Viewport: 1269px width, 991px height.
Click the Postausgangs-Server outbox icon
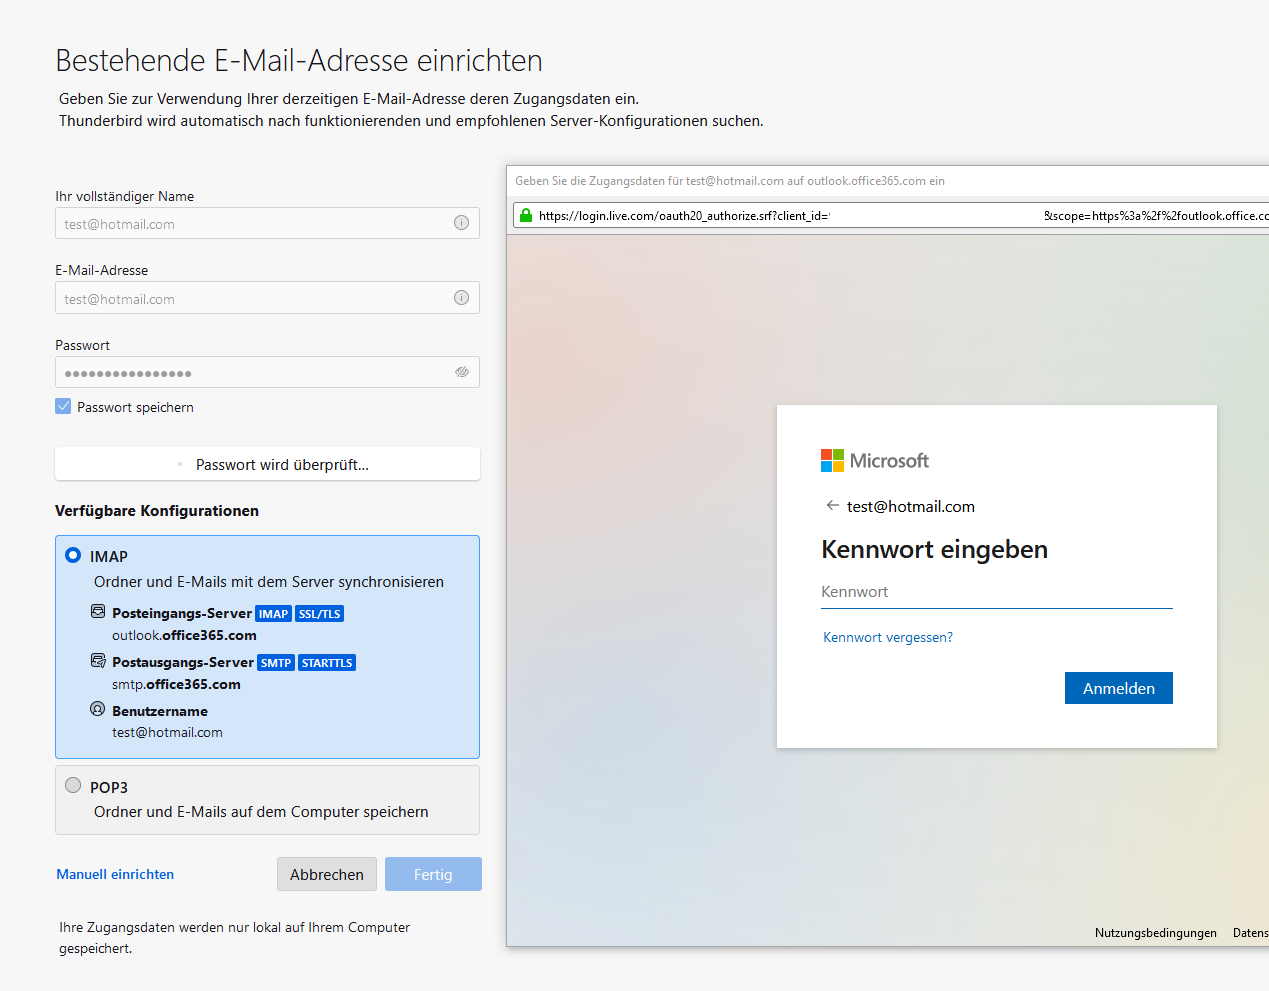click(98, 660)
